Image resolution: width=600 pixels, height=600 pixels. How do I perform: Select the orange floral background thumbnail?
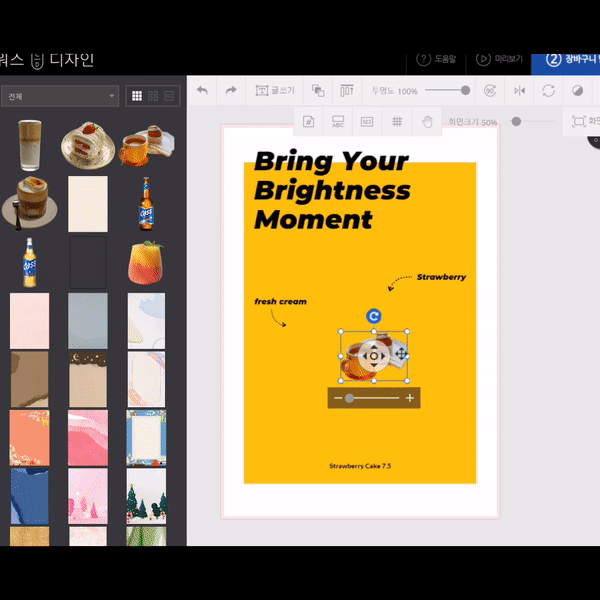29,438
